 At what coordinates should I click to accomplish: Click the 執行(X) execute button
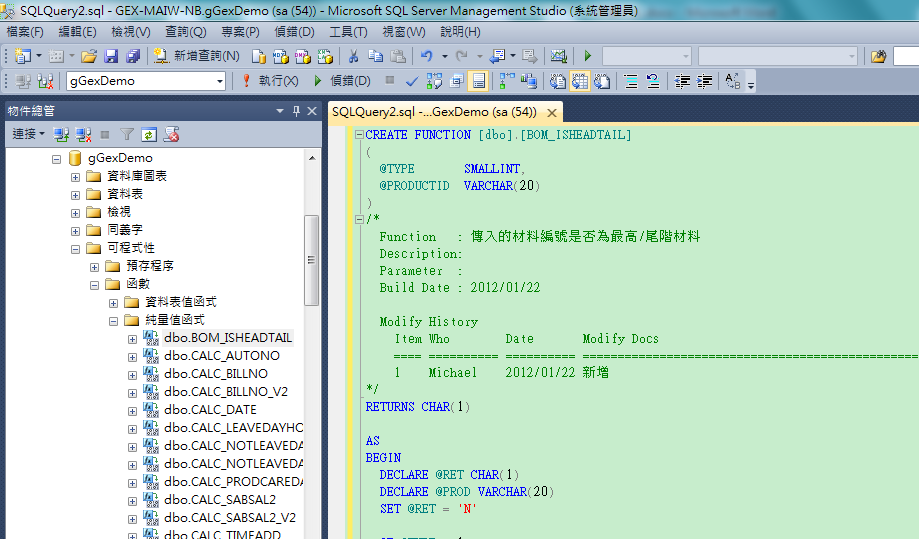[x=270, y=81]
